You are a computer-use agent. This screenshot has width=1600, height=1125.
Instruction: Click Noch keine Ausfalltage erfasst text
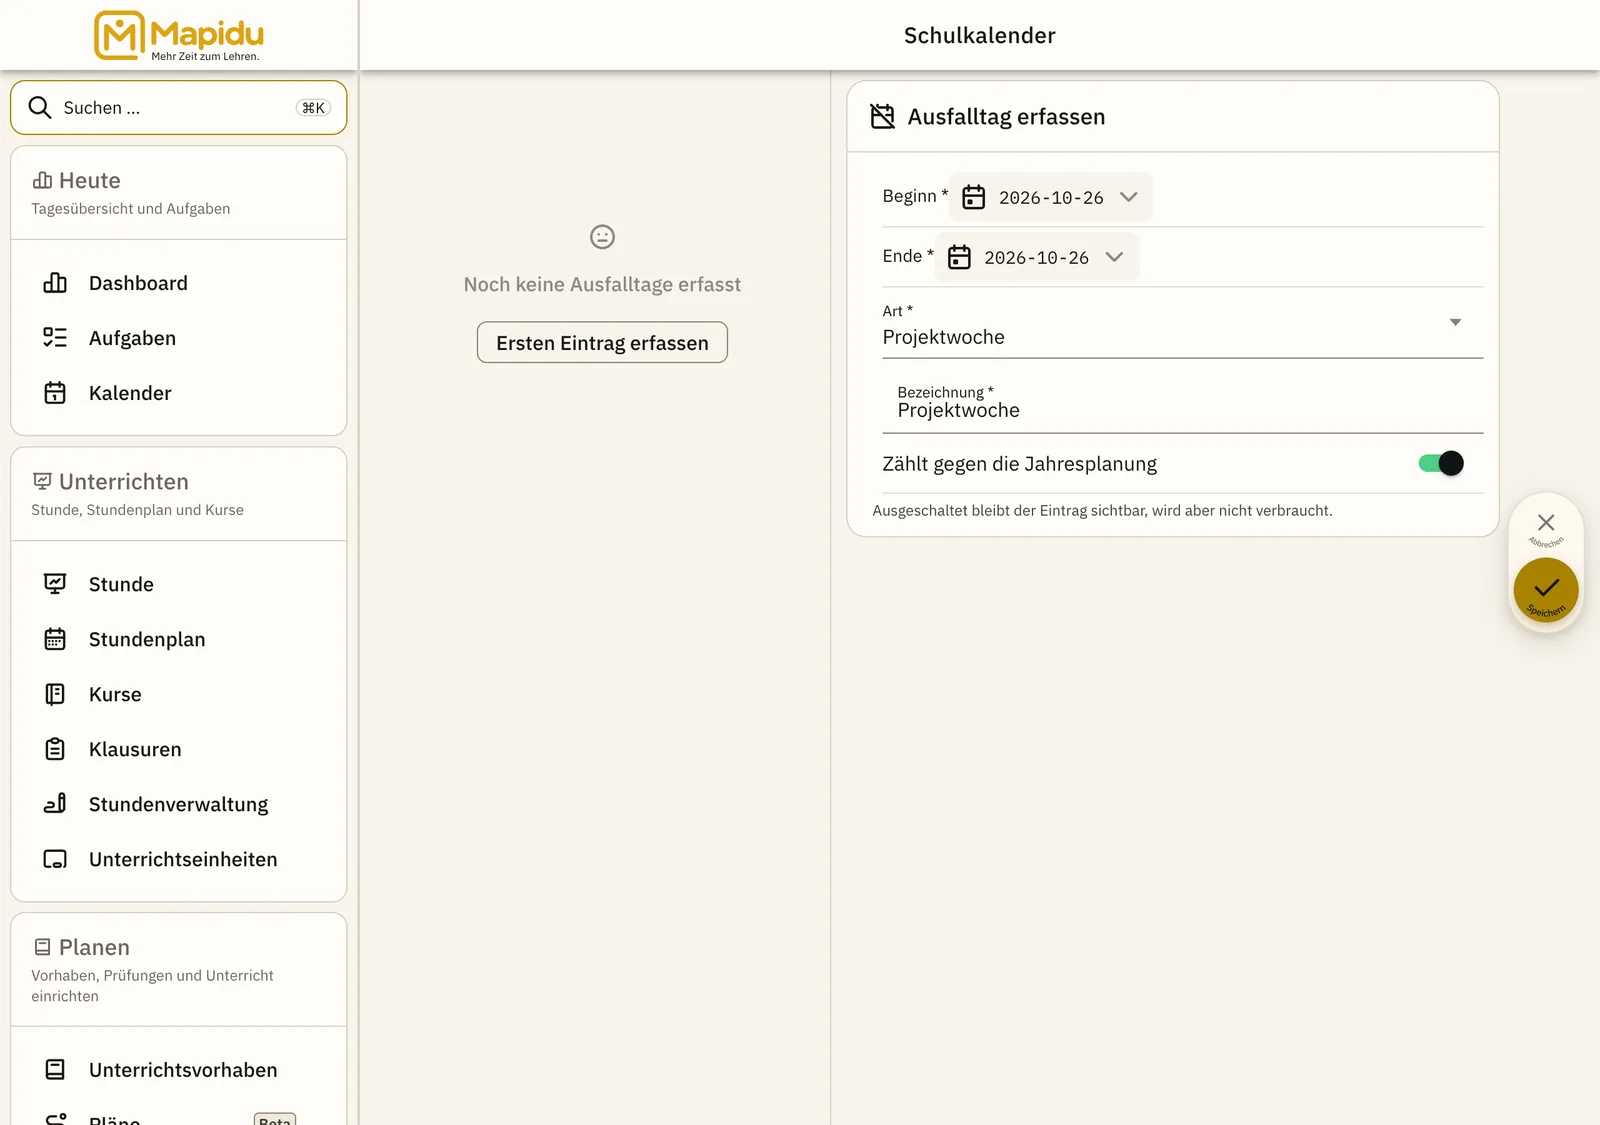[602, 285]
